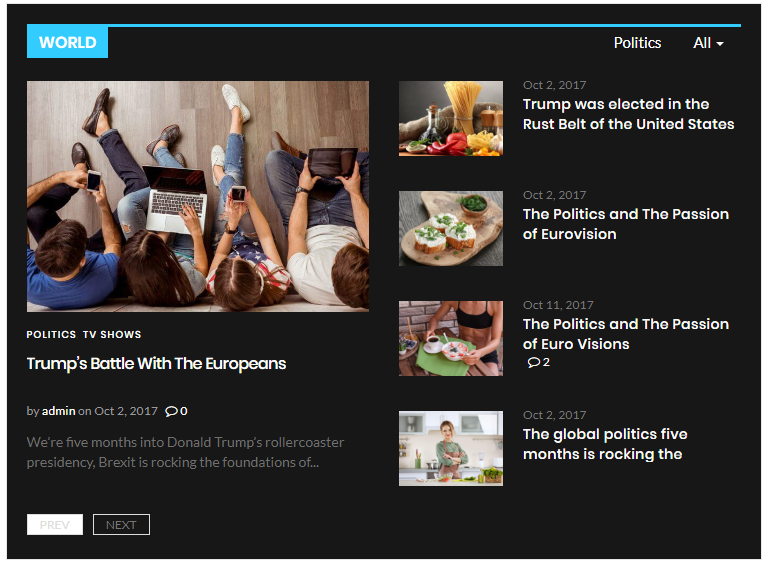Click comment icon on Euro Visions article
765x565 pixels.
pos(534,363)
